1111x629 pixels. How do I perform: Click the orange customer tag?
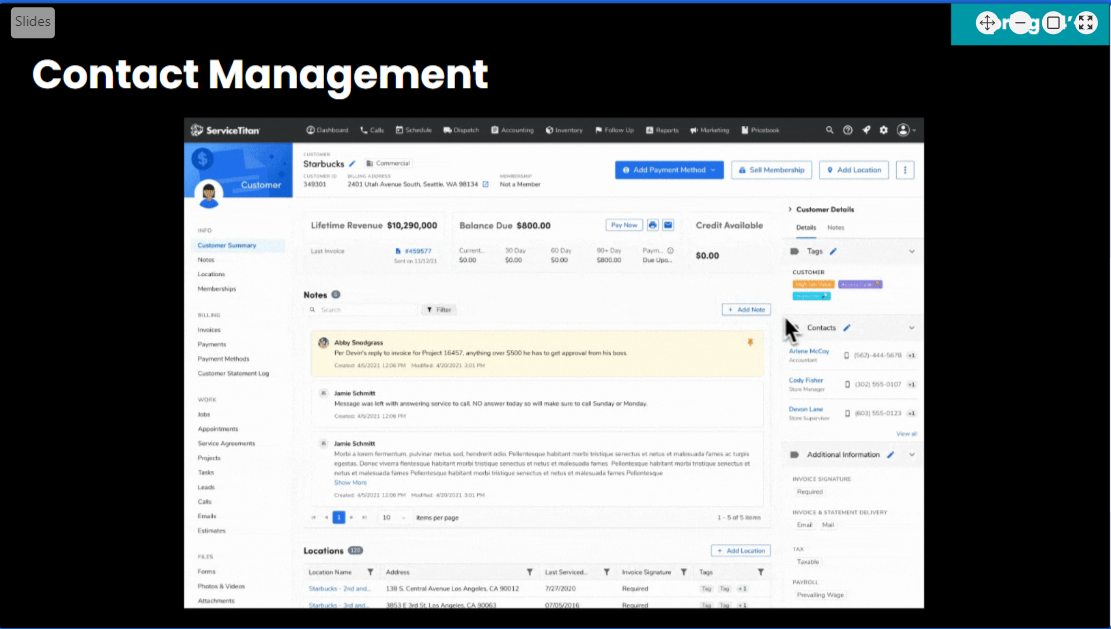point(813,285)
